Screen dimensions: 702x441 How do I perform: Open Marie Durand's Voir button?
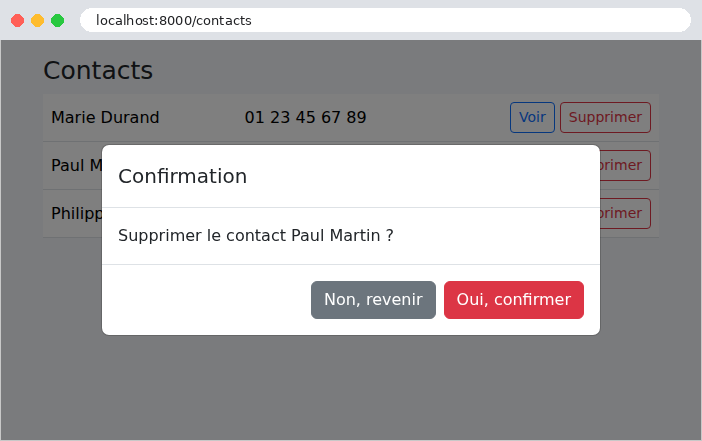point(532,117)
